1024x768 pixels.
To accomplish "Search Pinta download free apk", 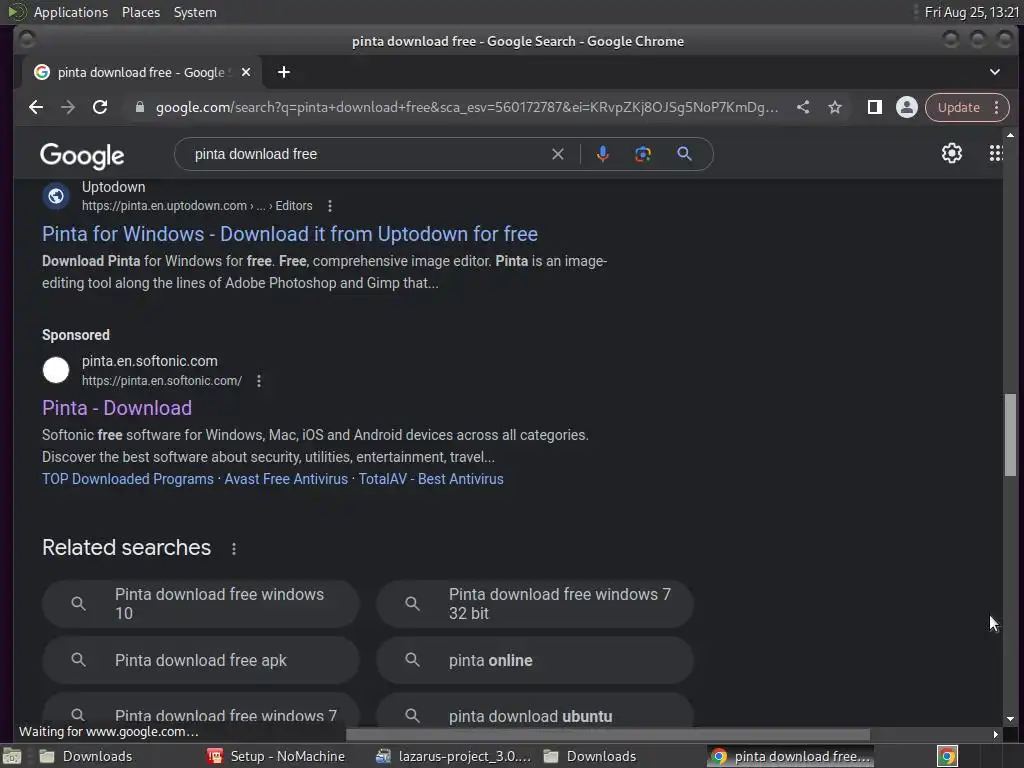I will point(200,660).
